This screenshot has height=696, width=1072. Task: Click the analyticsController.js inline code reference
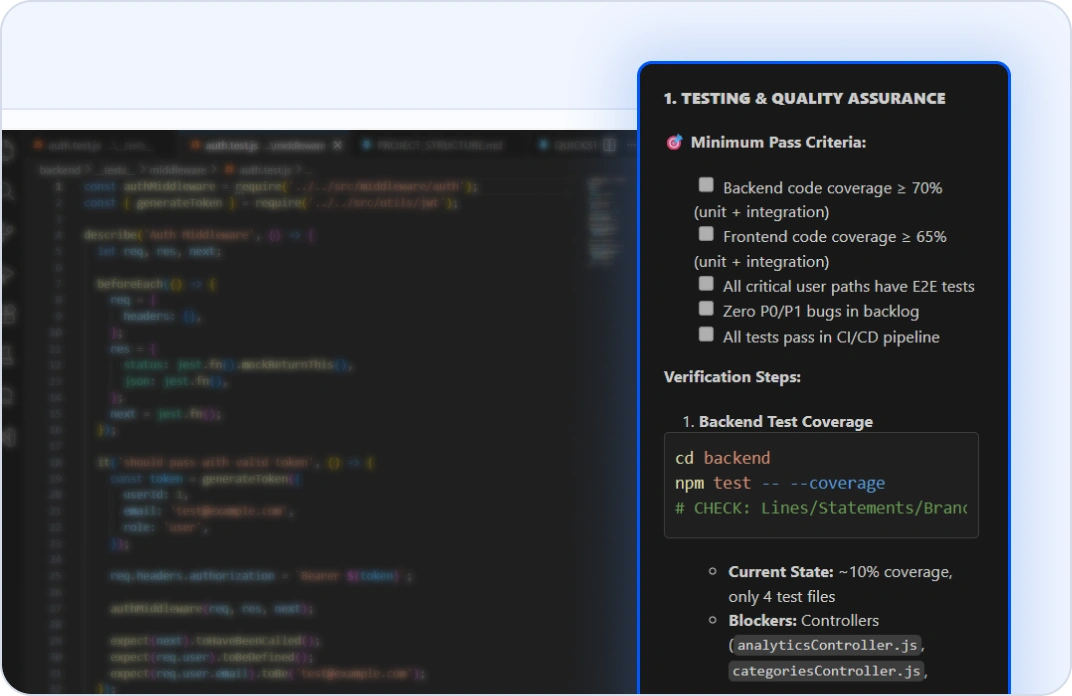click(x=828, y=645)
